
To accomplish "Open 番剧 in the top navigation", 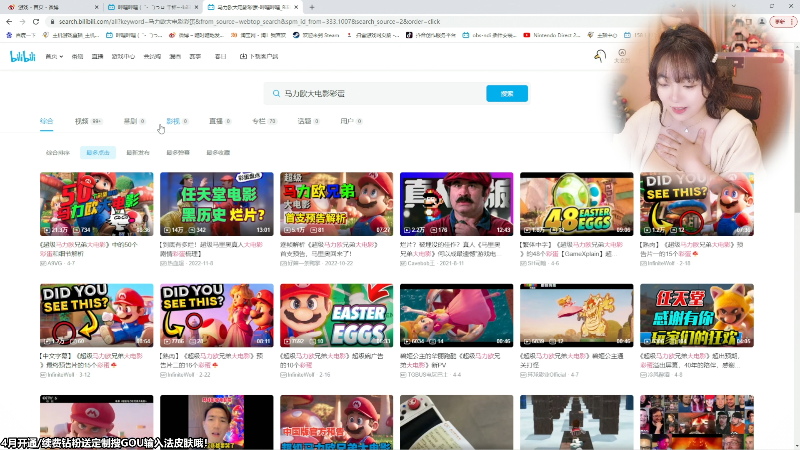I will click(78, 56).
